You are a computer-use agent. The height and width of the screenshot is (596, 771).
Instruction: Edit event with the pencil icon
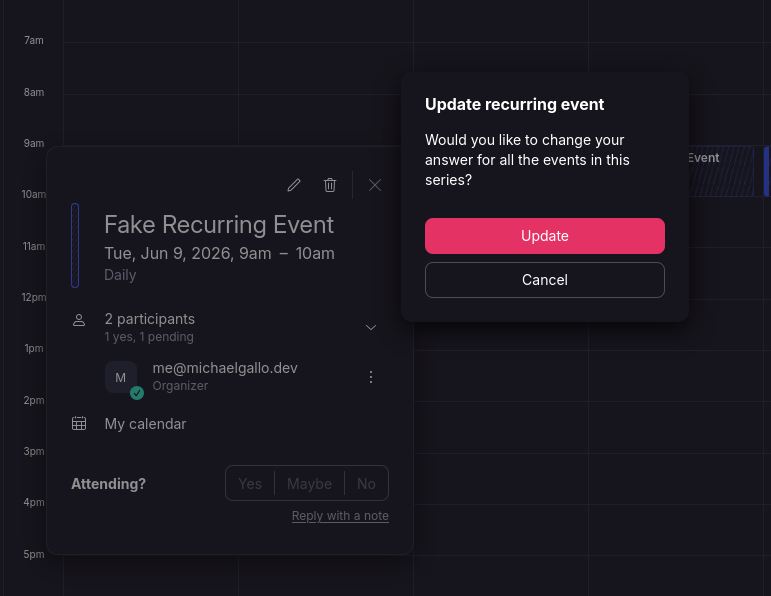click(x=294, y=185)
